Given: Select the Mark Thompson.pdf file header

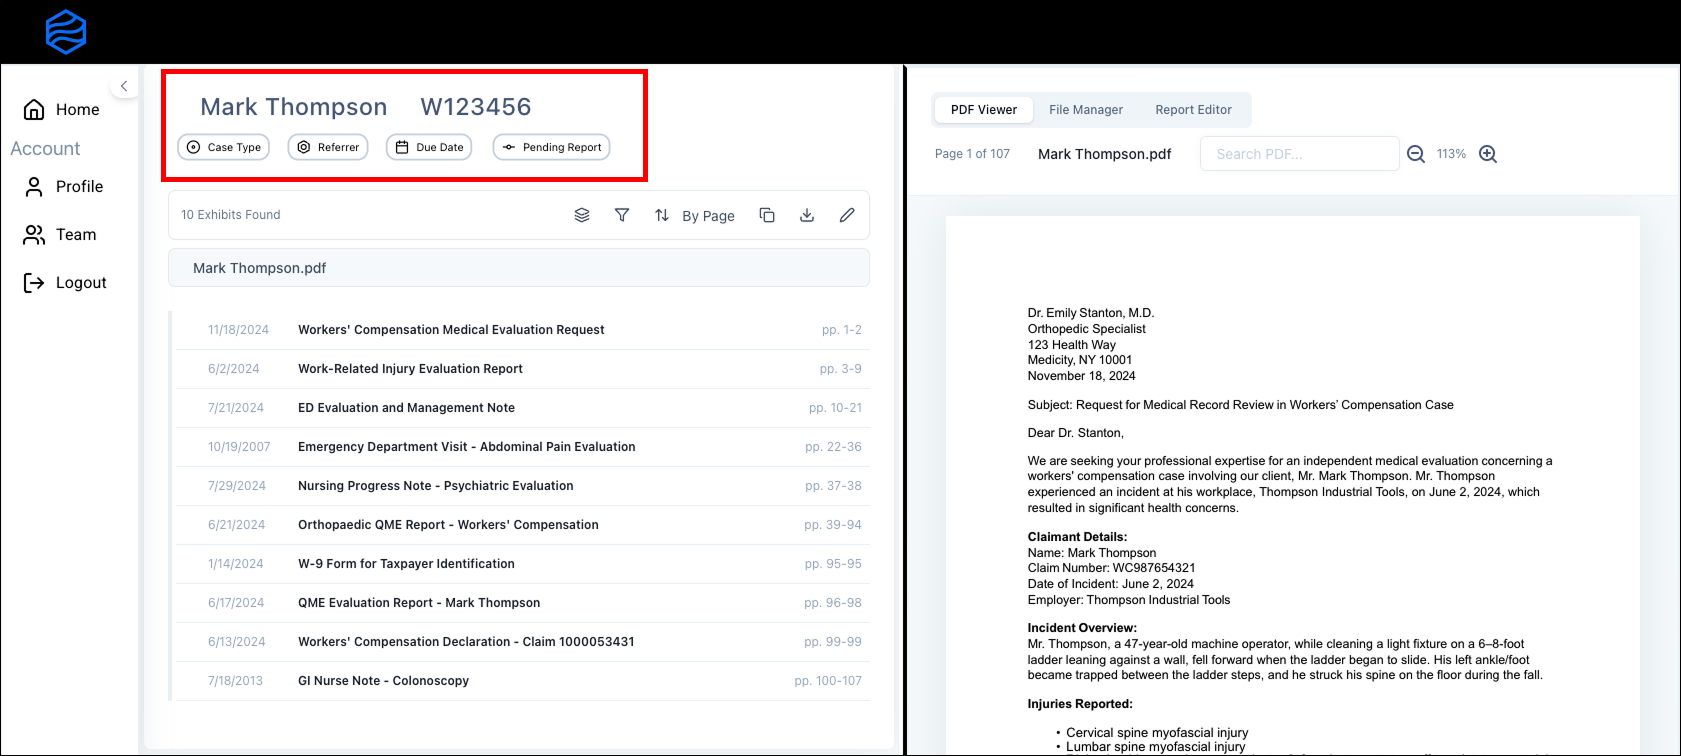Looking at the screenshot, I should 519,268.
